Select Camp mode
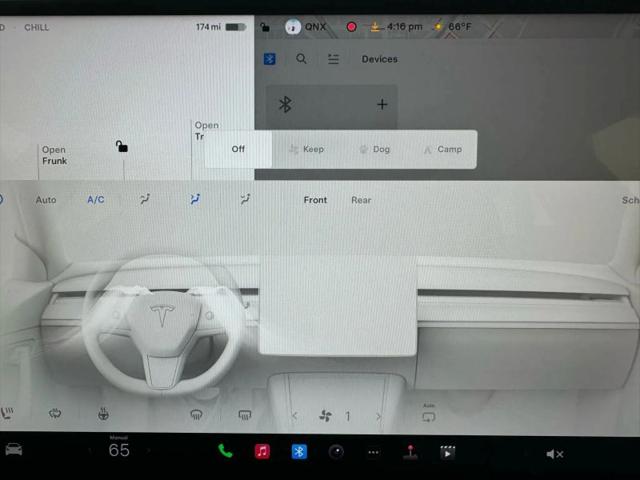This screenshot has width=640, height=480. tap(443, 149)
